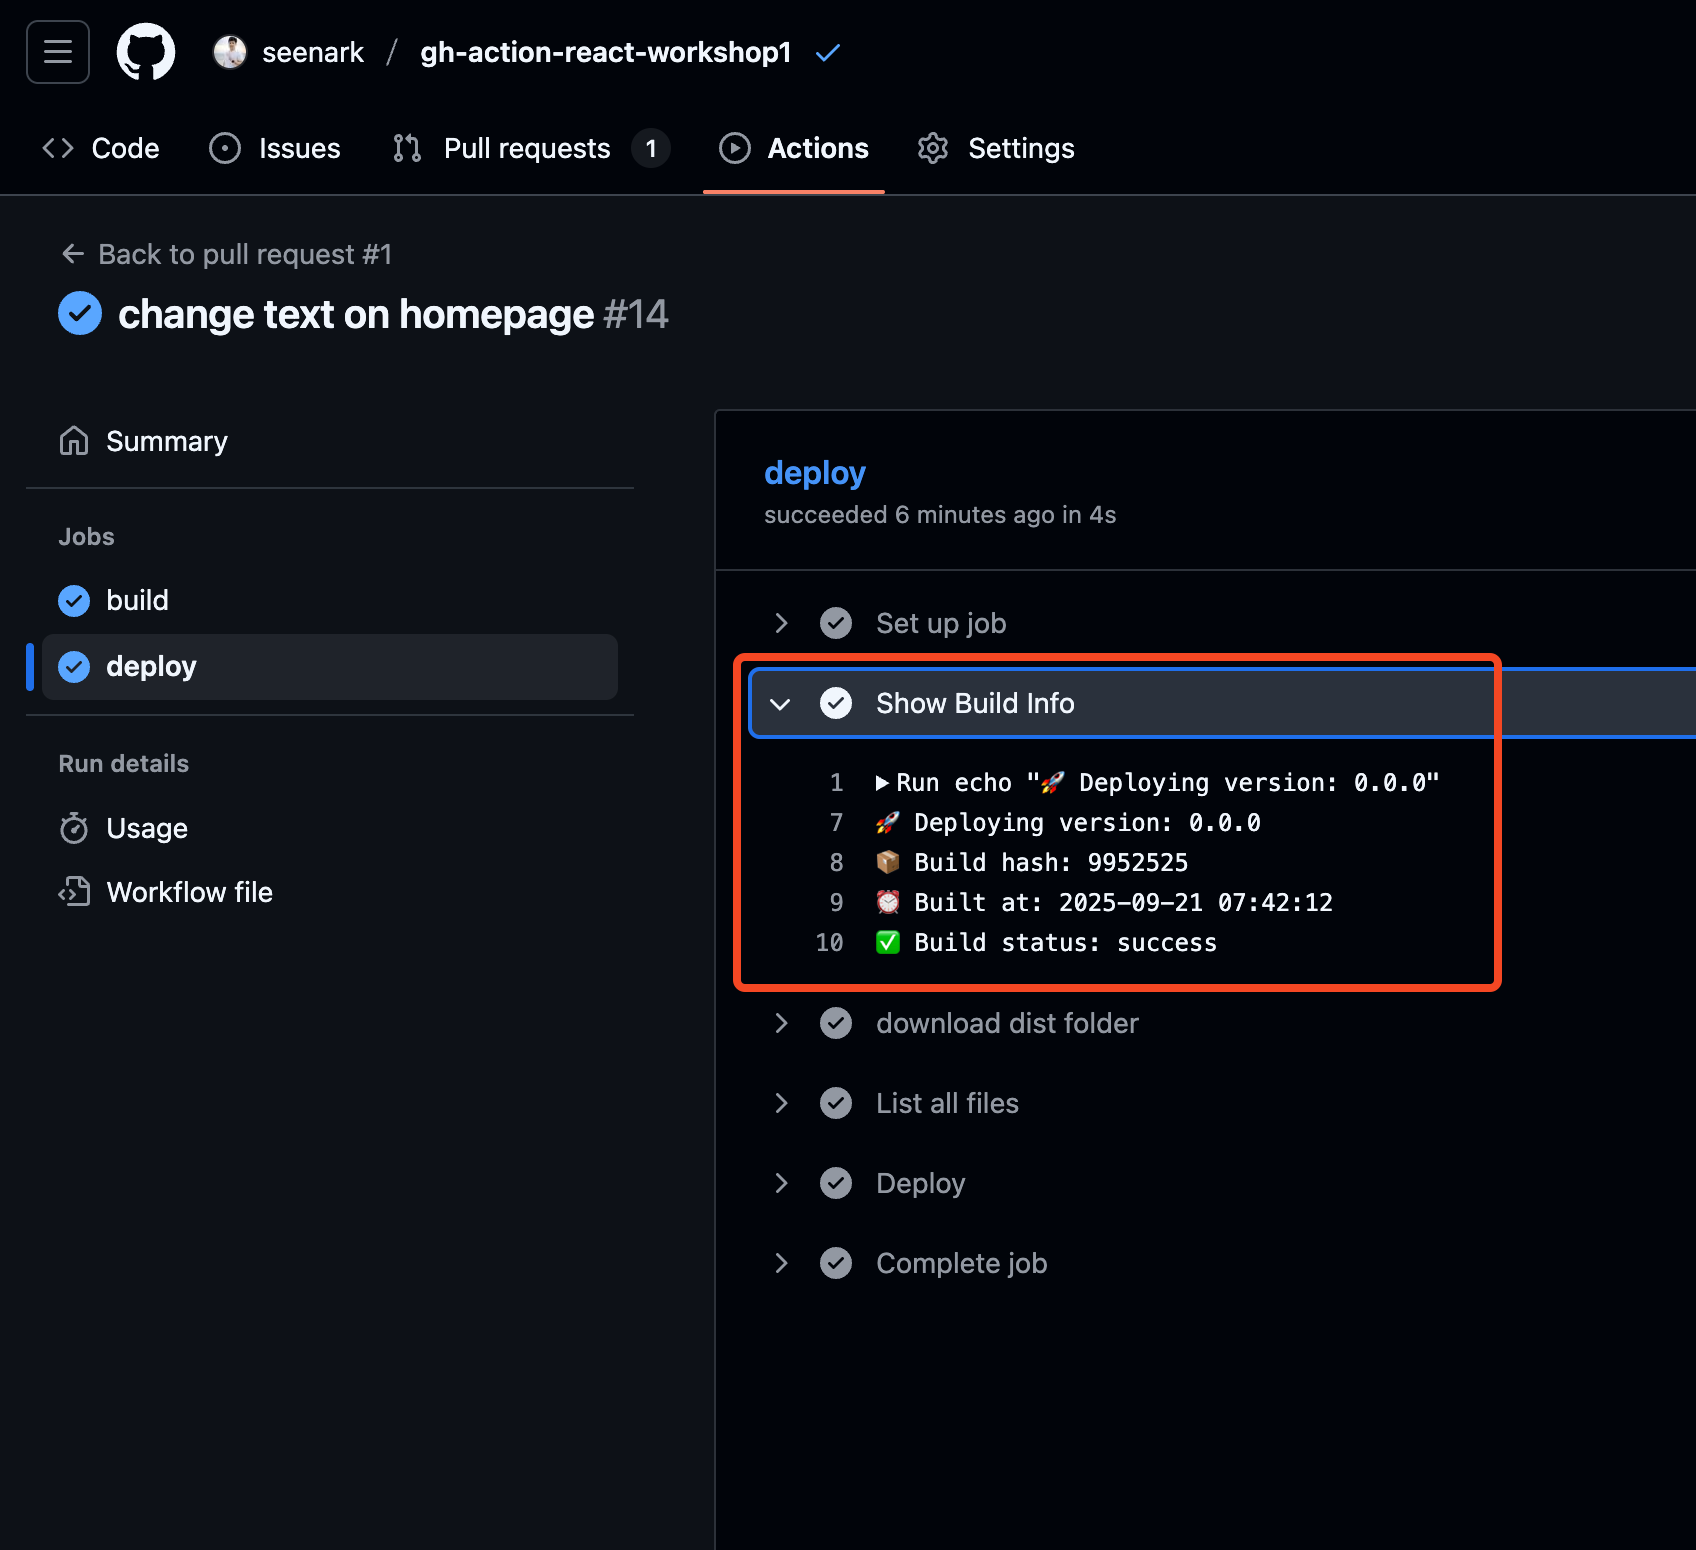Viewport: 1696px width, 1550px height.
Task: Click the GitHub logo icon
Action: (x=146, y=52)
